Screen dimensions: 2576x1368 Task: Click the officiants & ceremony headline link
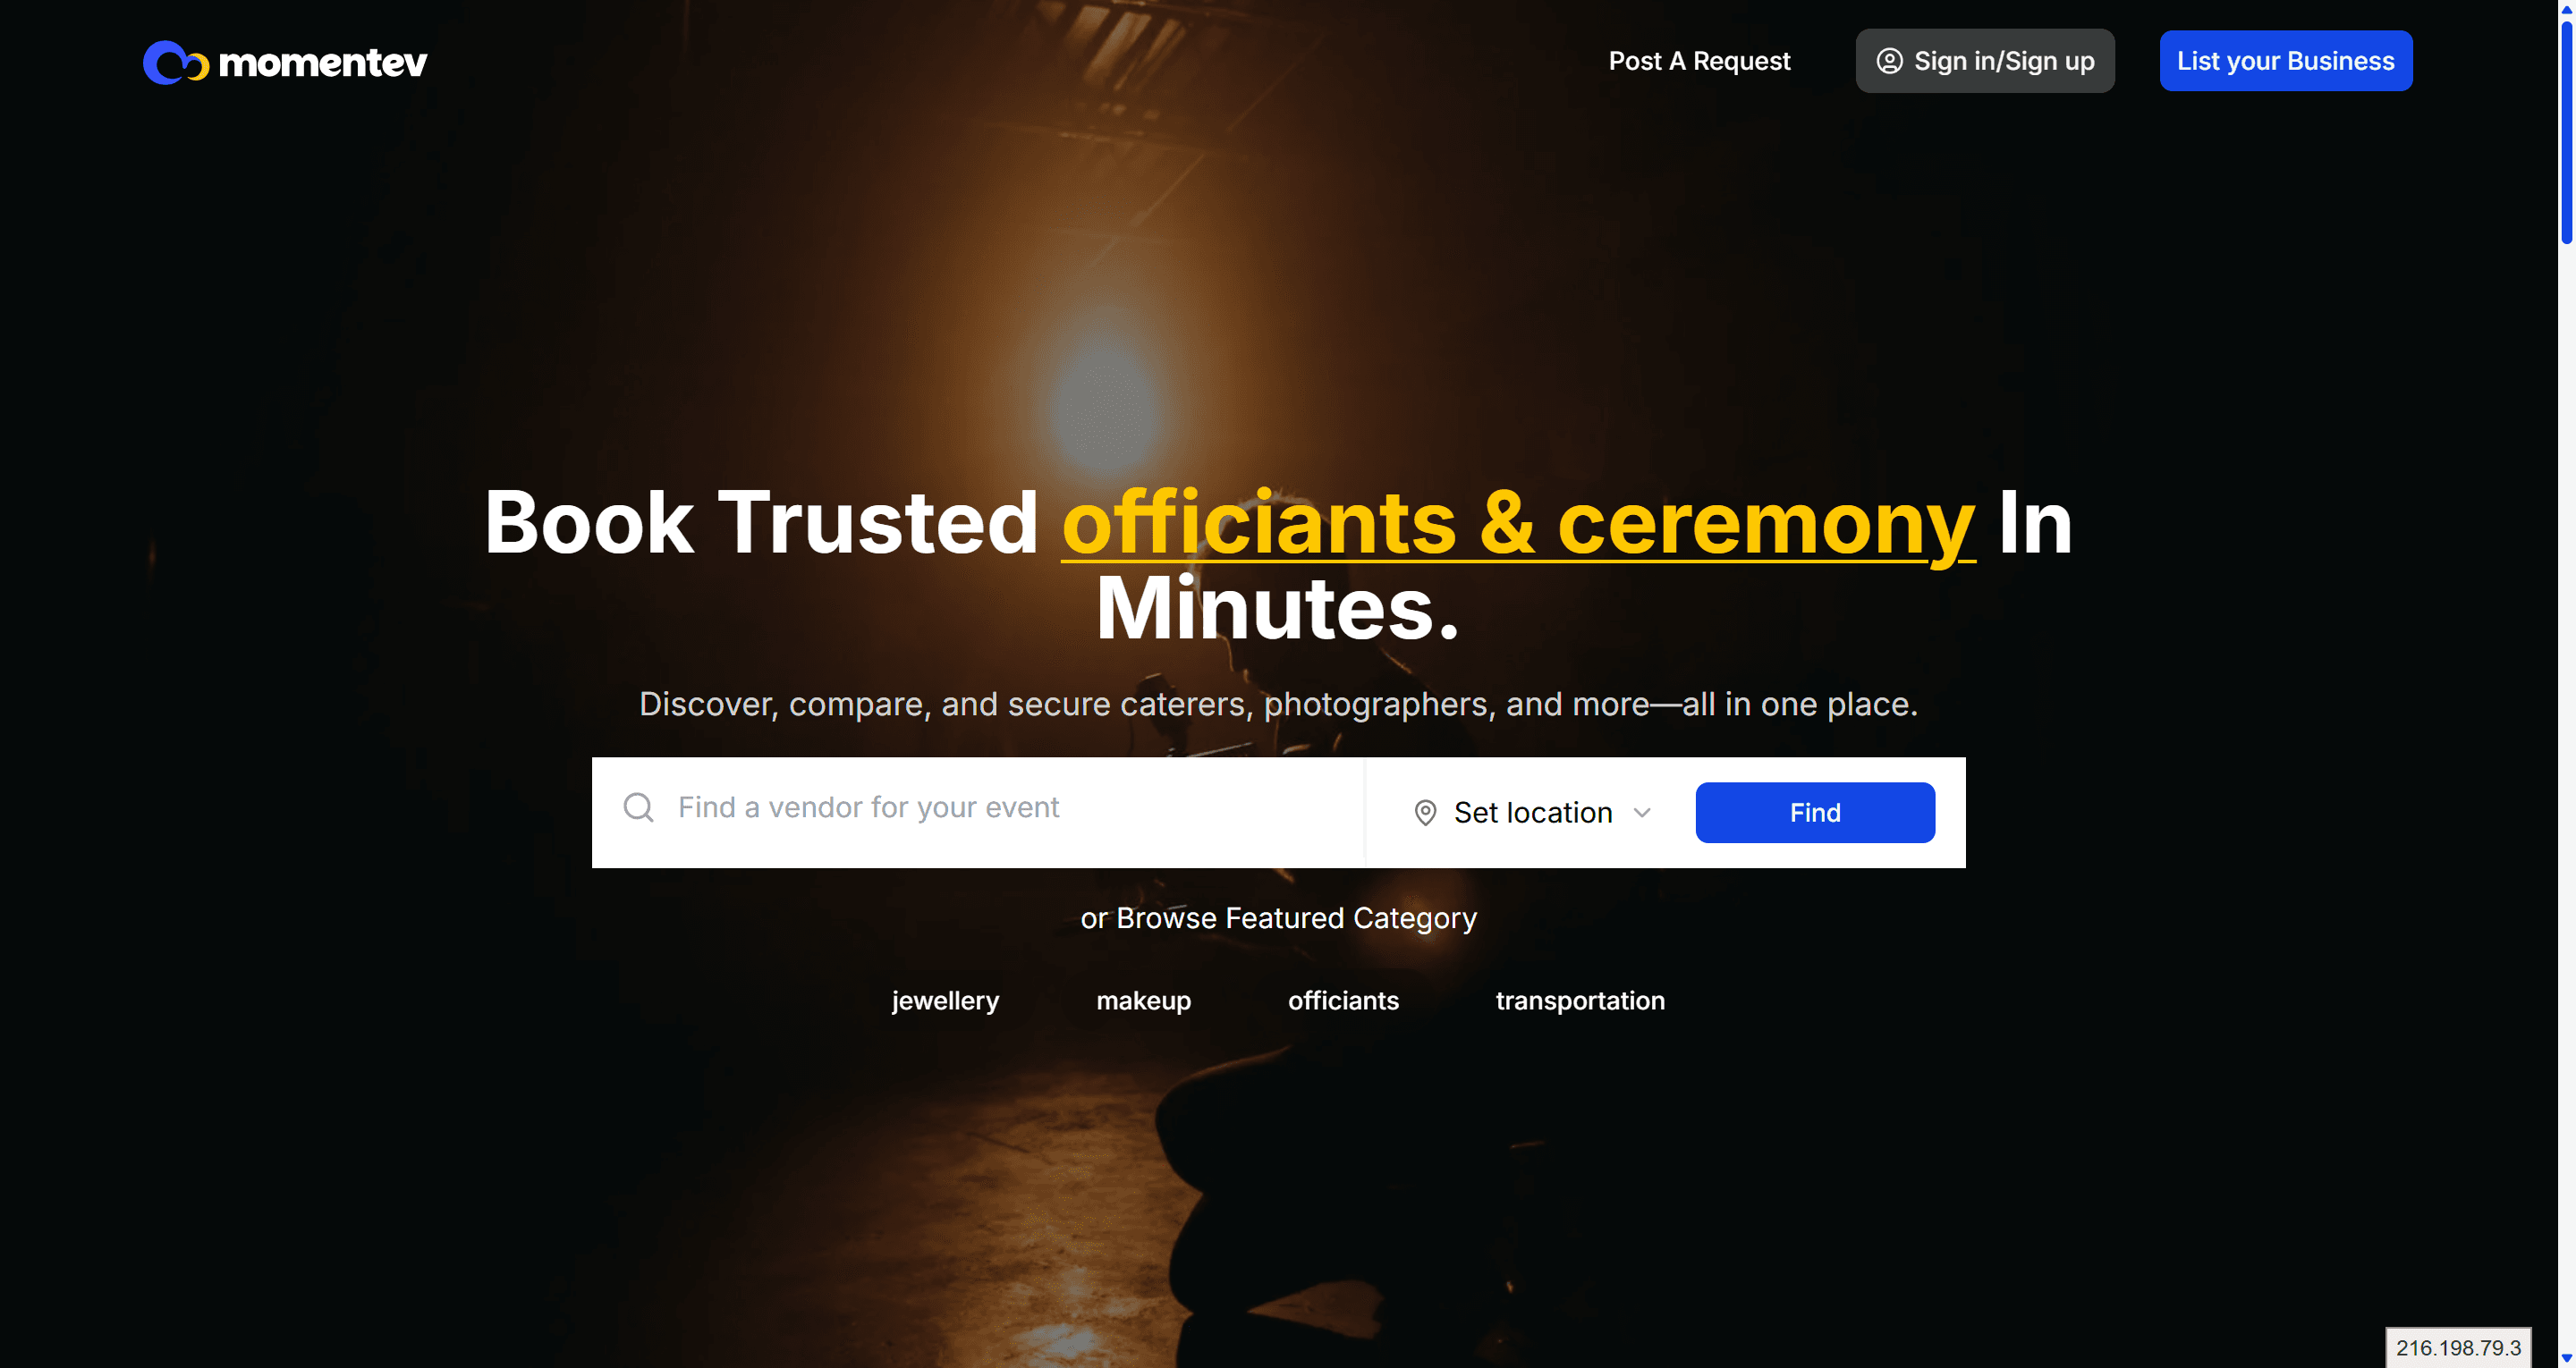(x=1517, y=523)
